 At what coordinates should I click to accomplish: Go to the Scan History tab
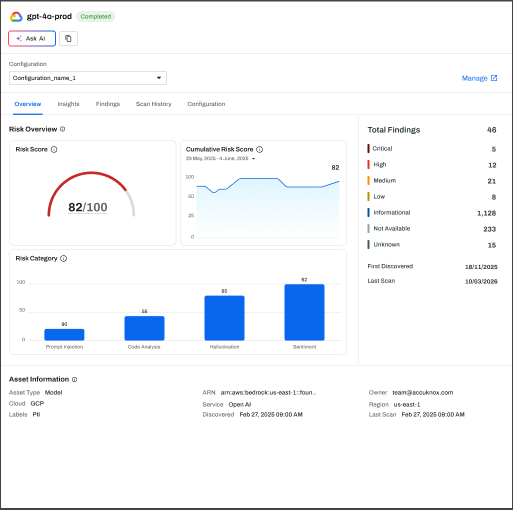point(153,104)
